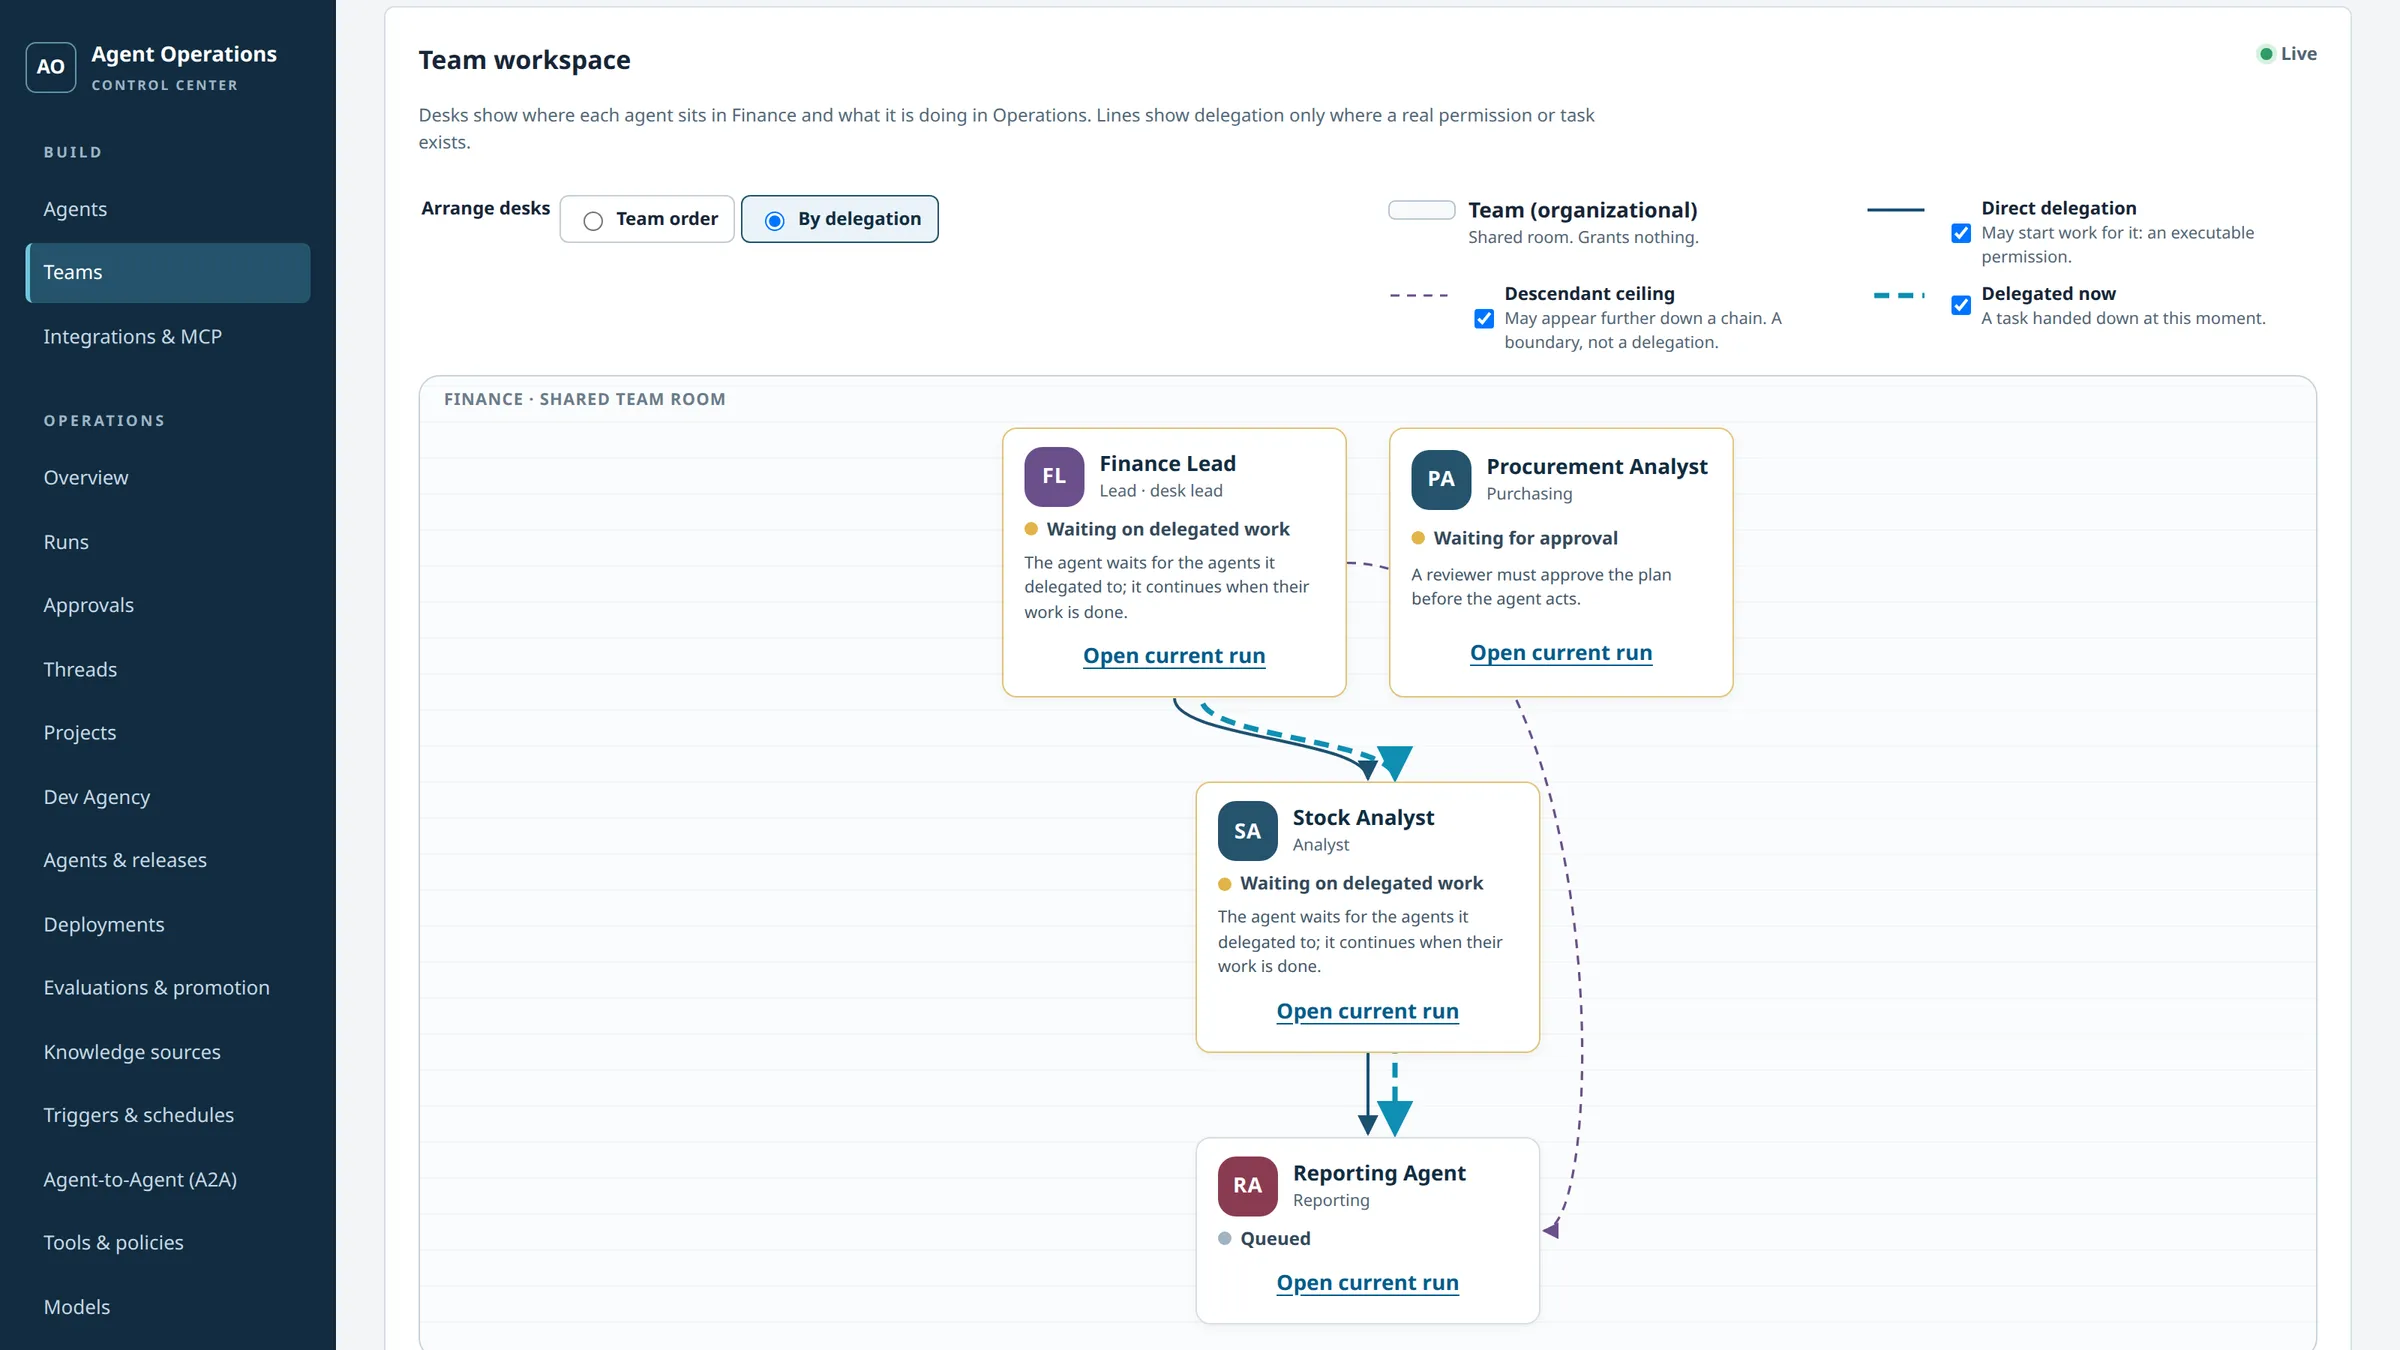Viewport: 2400px width, 1350px height.
Task: Open current run for Finance Lead
Action: click(1174, 656)
